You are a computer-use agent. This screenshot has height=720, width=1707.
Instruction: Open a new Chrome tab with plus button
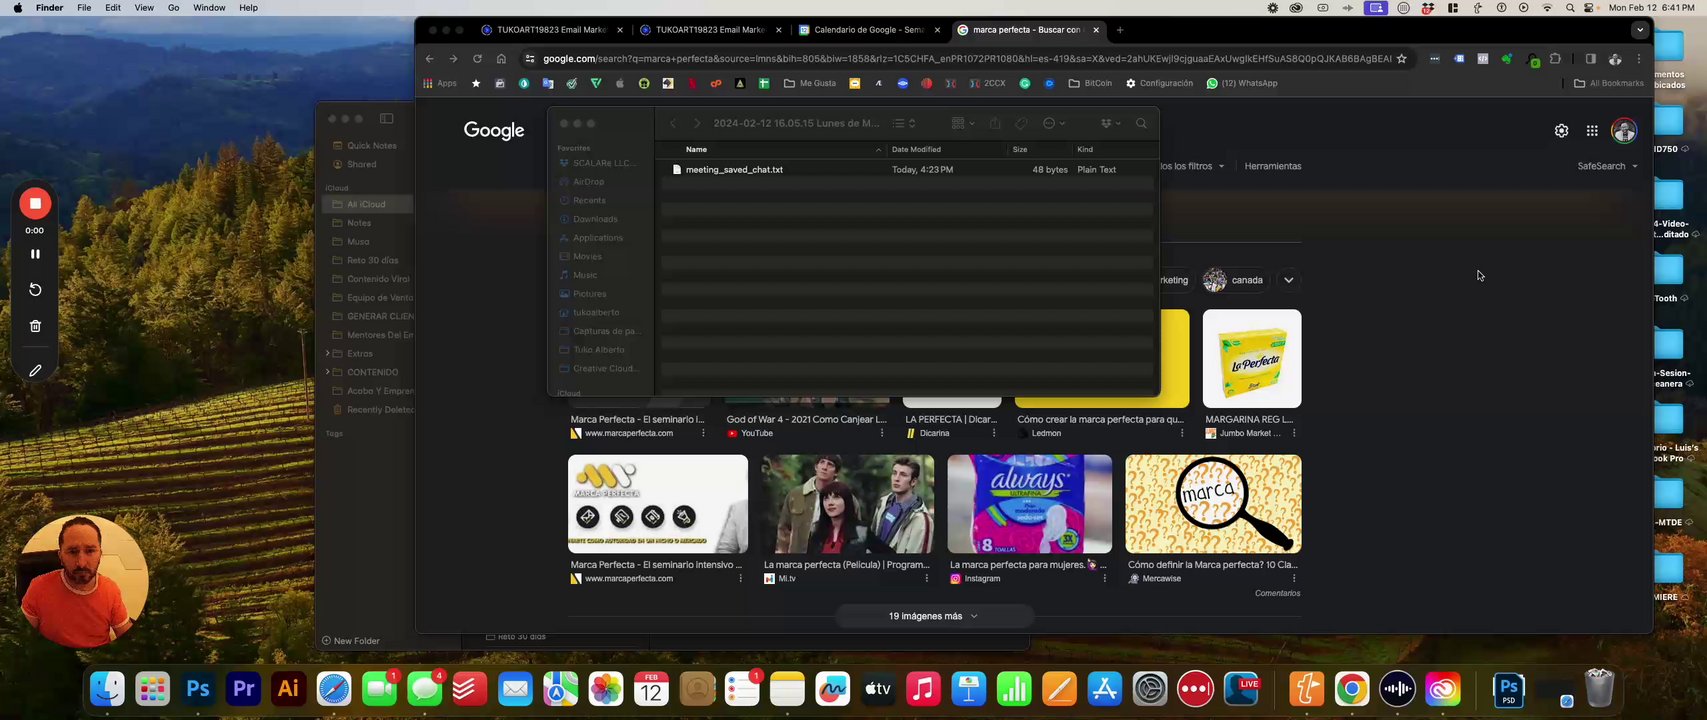(1120, 30)
